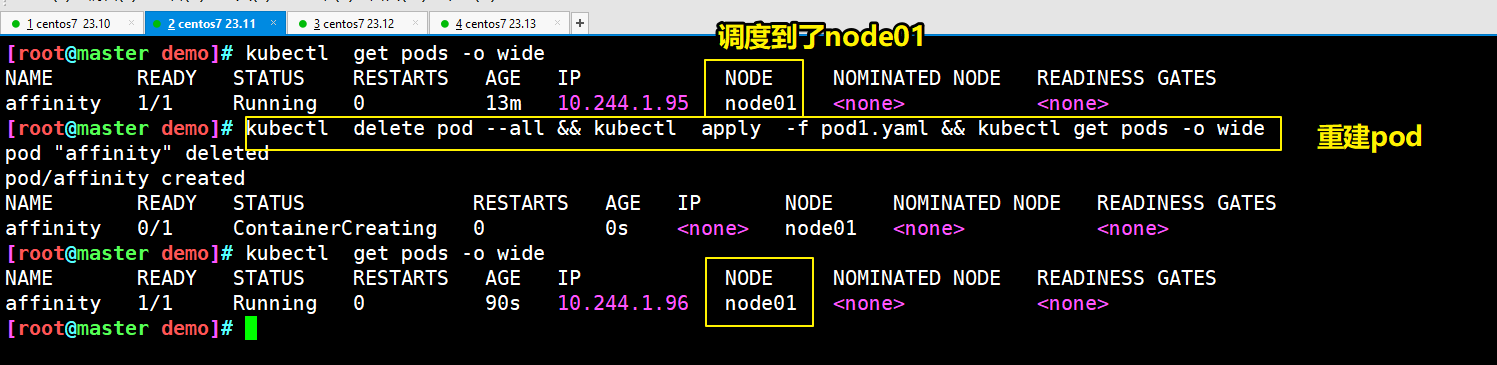Viewport: 1497px width, 365px height.
Task: Click green status dot on 23.11 tab
Action: click(x=158, y=23)
